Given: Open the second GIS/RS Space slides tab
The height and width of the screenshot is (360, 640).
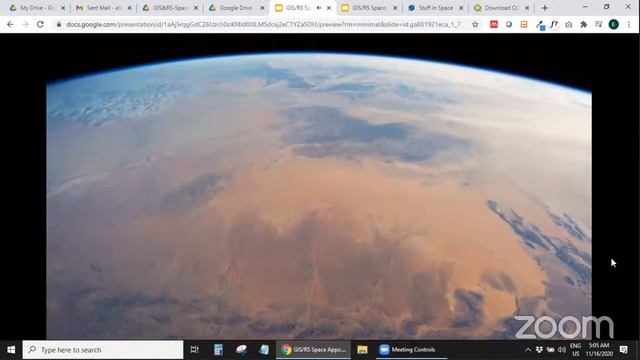Looking at the screenshot, I should pos(369,8).
